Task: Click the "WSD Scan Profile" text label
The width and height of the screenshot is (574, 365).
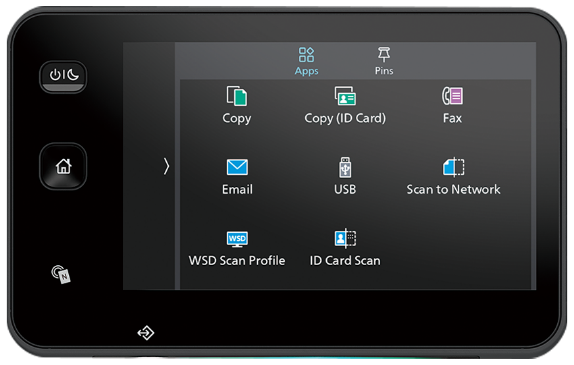Action: click(x=237, y=260)
